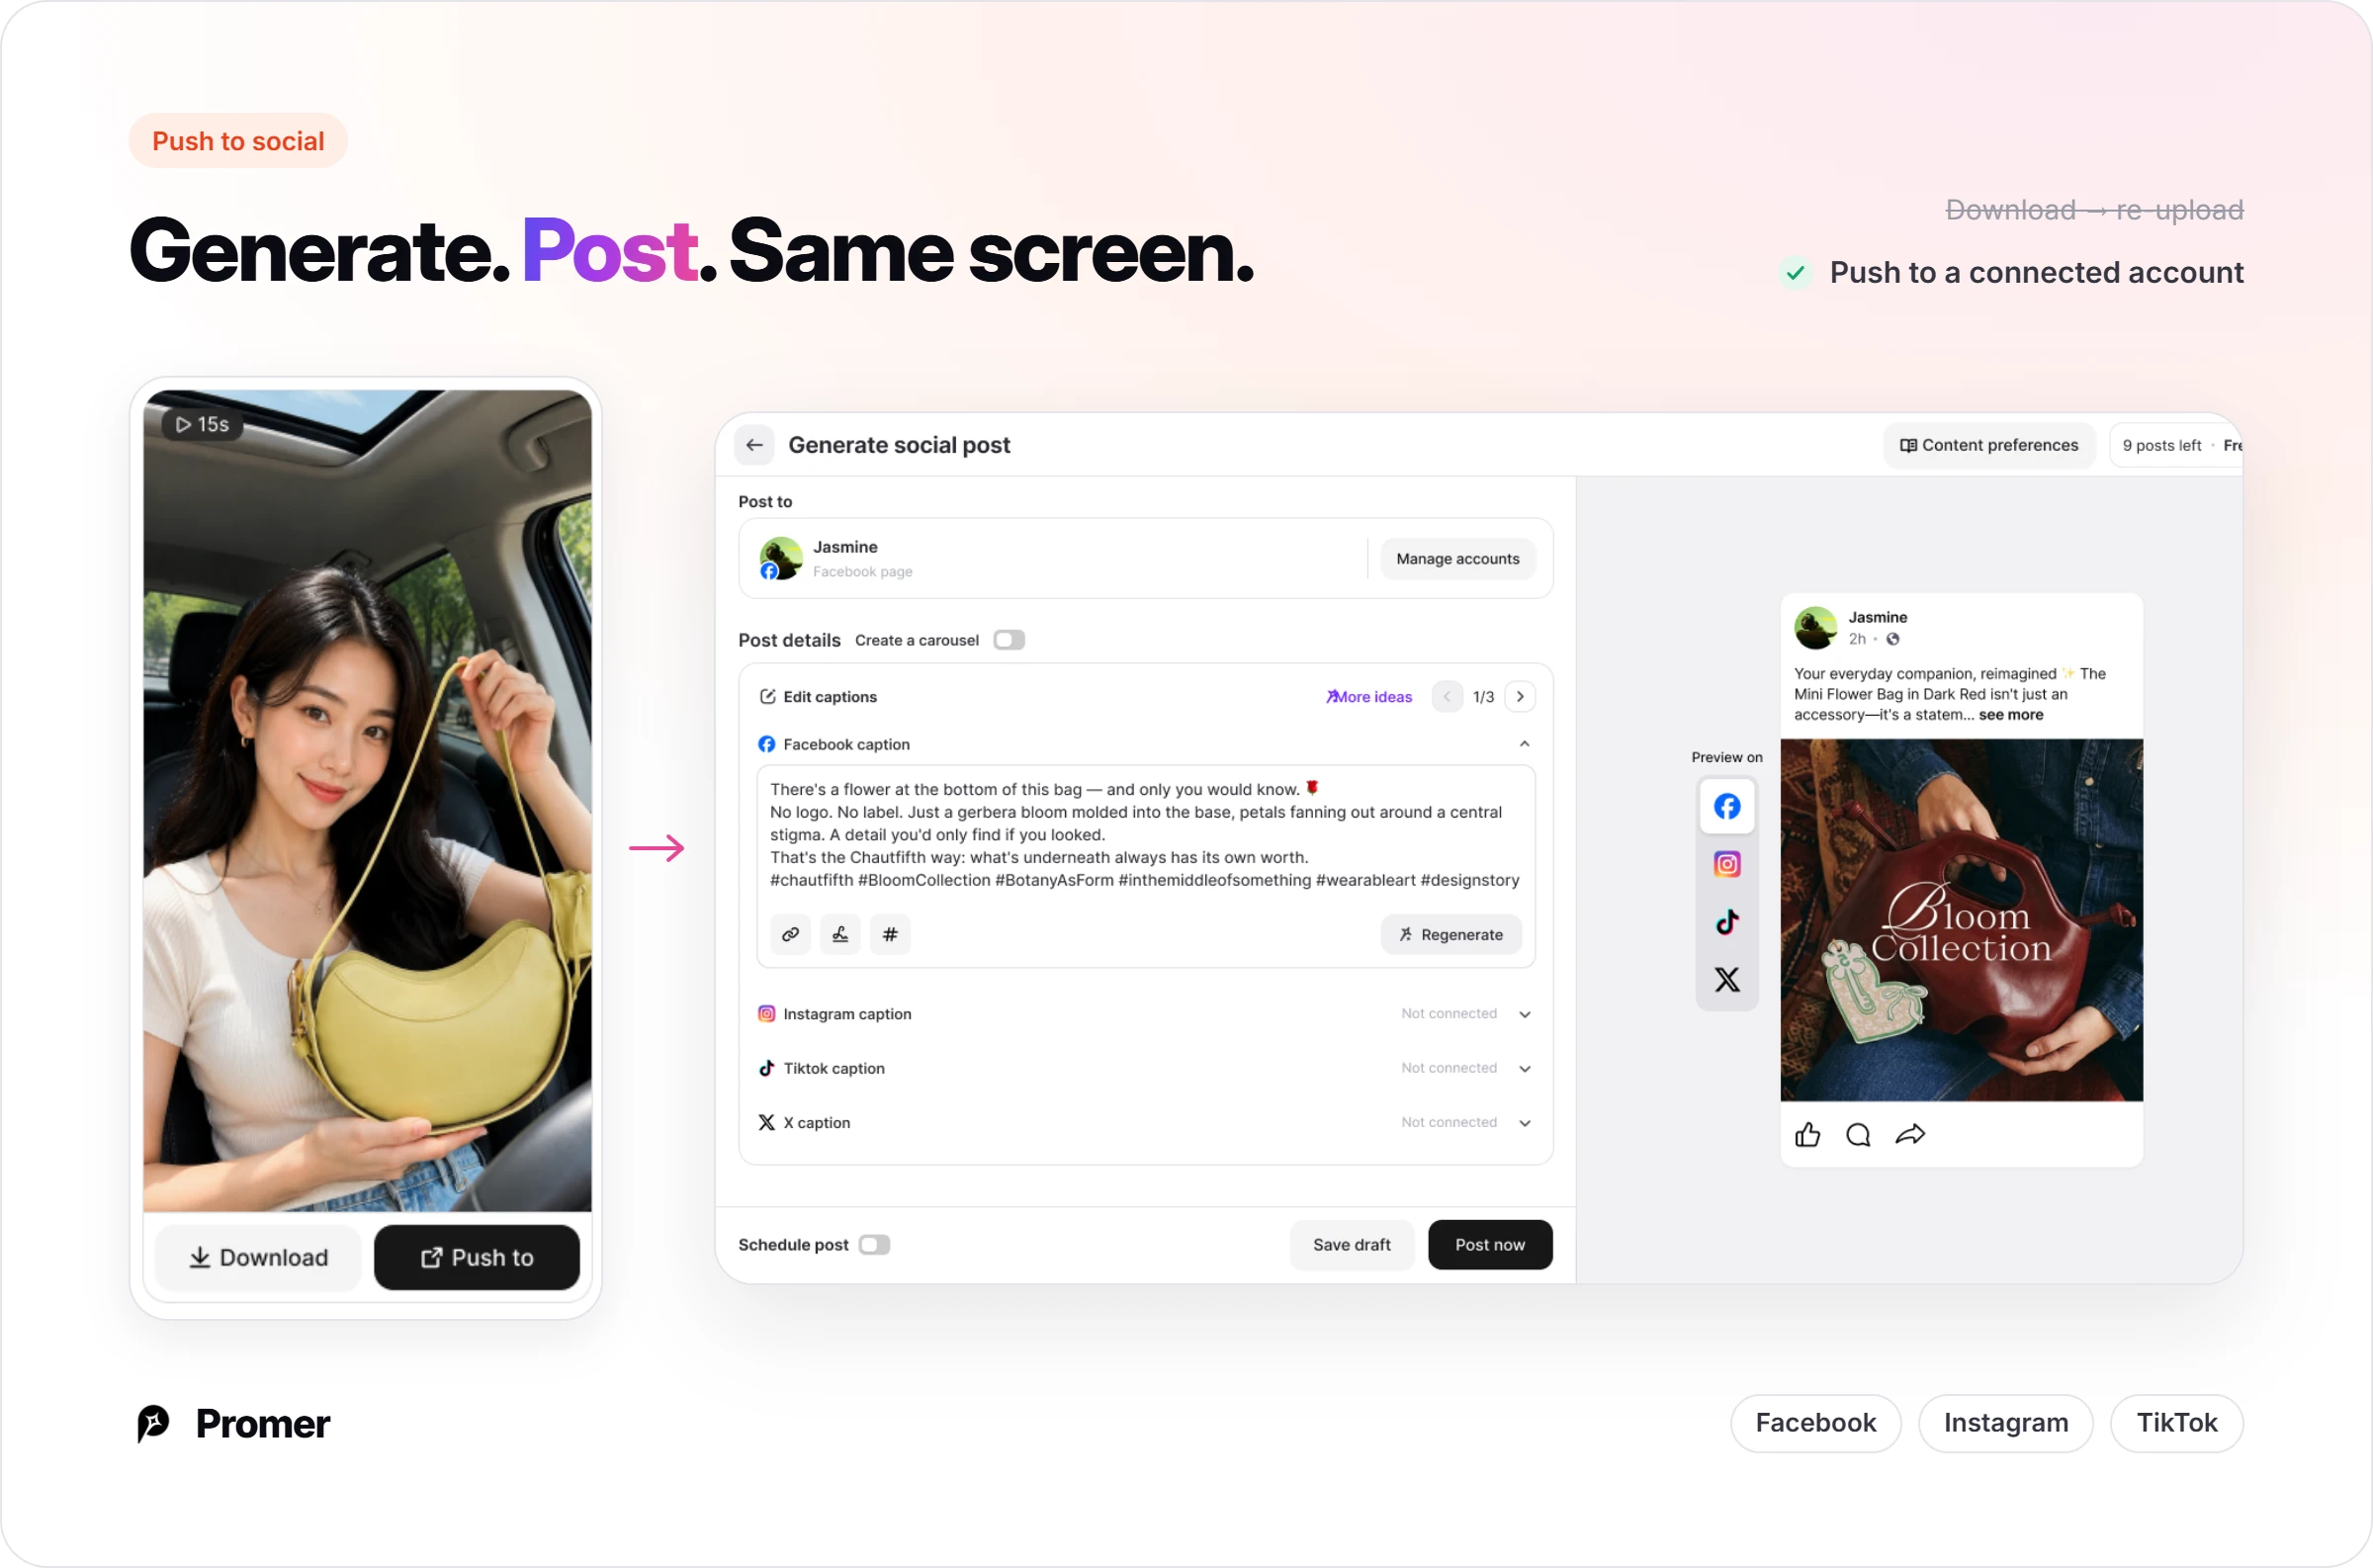Expand the Instagram caption section

tap(1525, 1014)
